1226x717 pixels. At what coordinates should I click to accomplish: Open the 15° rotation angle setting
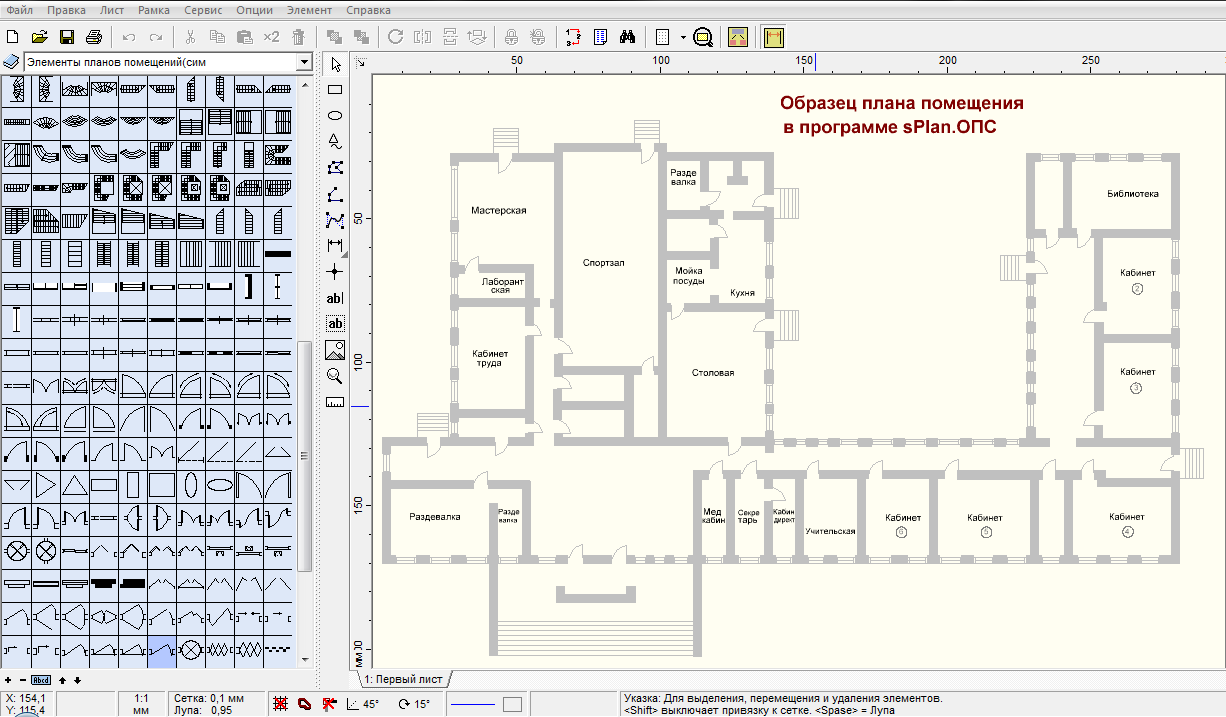414,704
